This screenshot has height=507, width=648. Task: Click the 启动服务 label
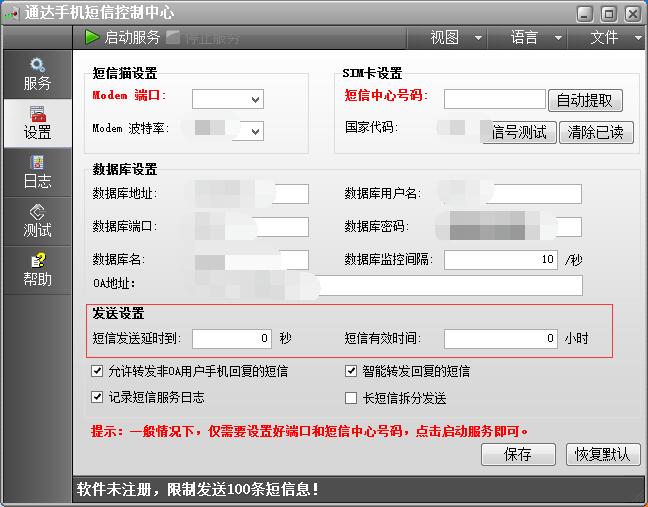(x=132, y=37)
